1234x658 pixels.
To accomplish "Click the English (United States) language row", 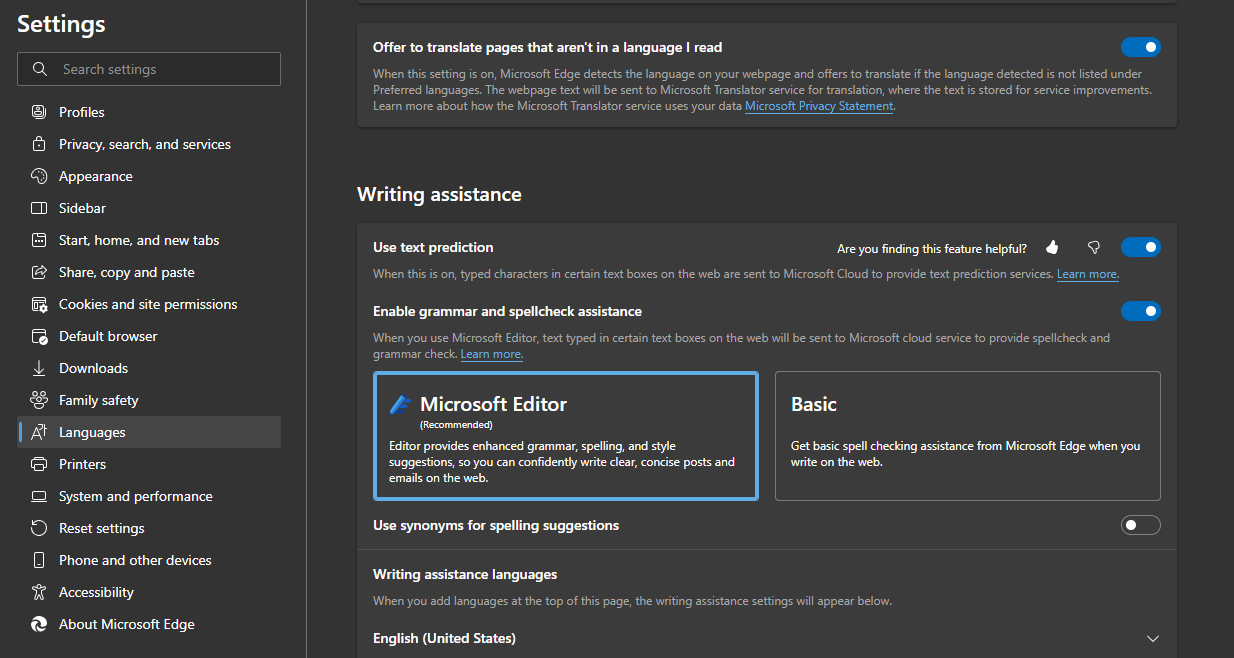I will tap(767, 638).
